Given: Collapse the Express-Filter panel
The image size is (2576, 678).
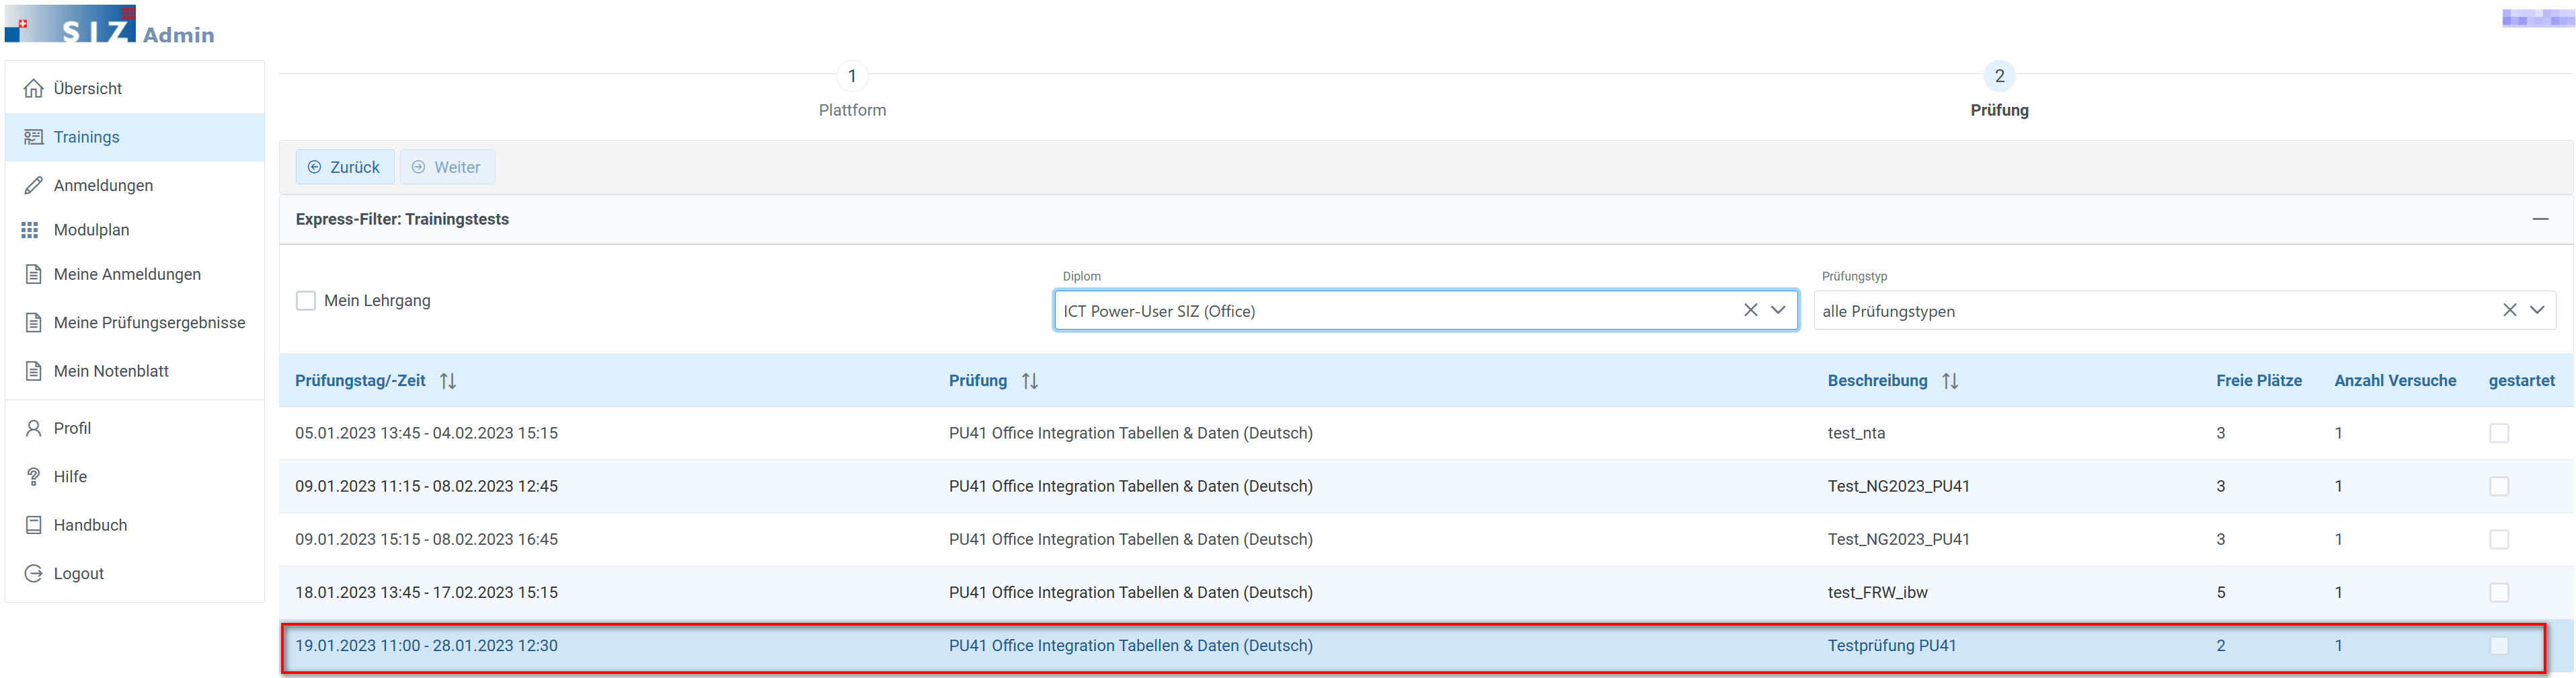Looking at the screenshot, I should (2540, 219).
